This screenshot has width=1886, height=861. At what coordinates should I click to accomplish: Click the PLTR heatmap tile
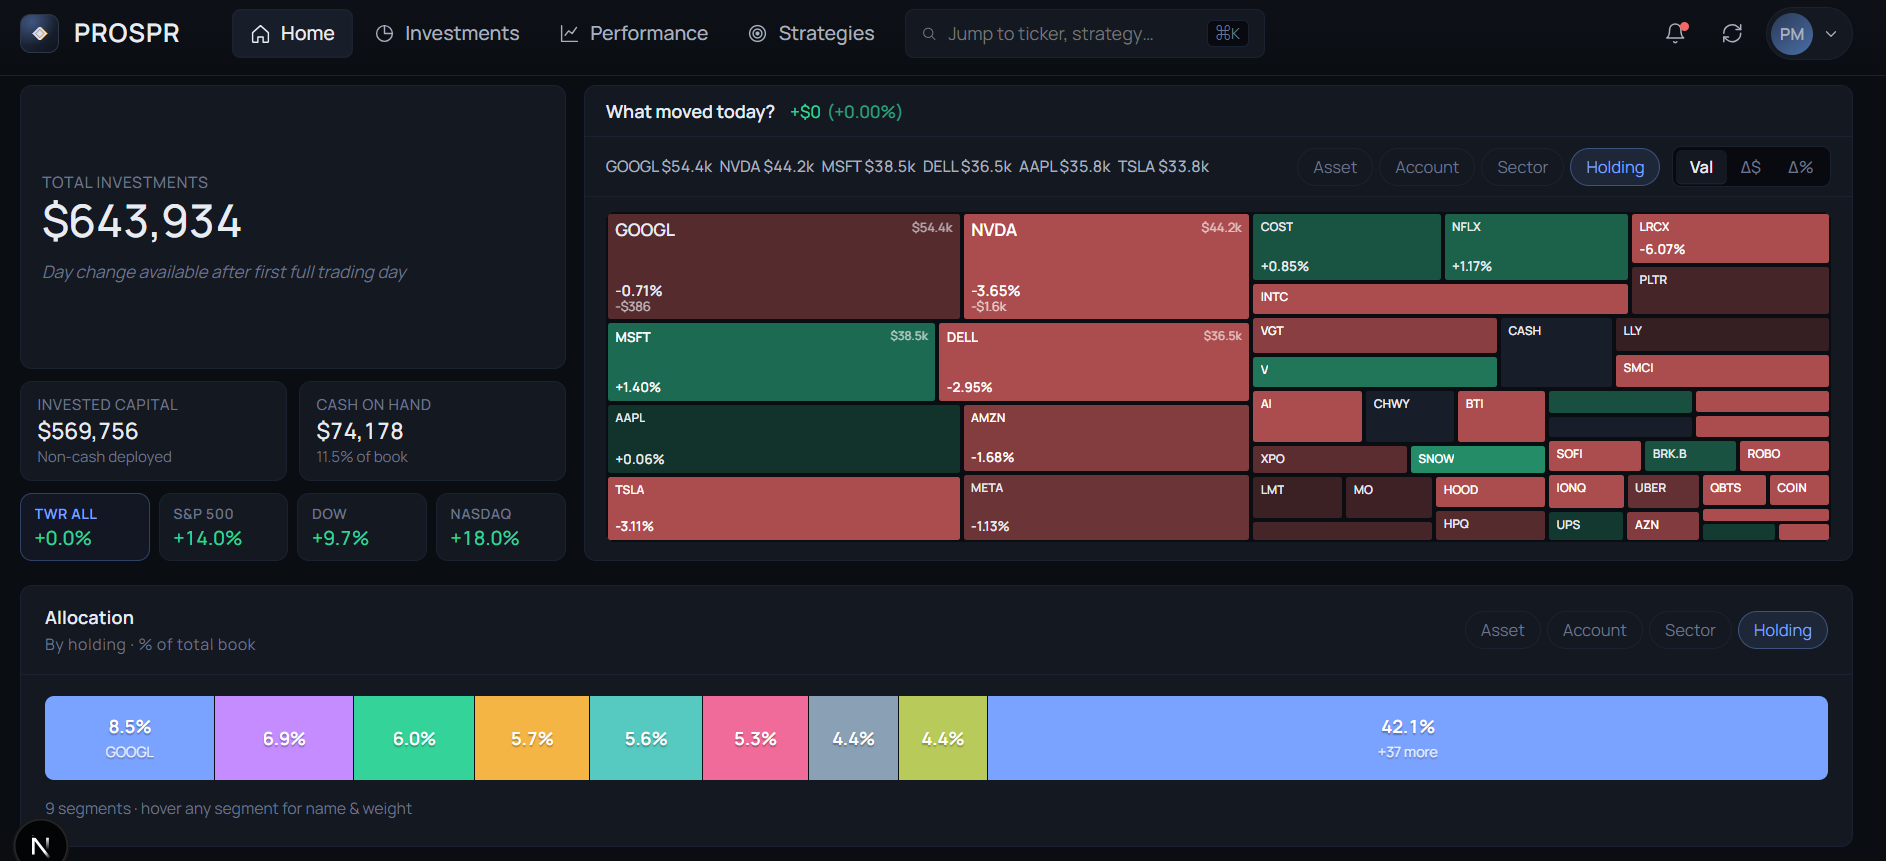[x=1730, y=291]
